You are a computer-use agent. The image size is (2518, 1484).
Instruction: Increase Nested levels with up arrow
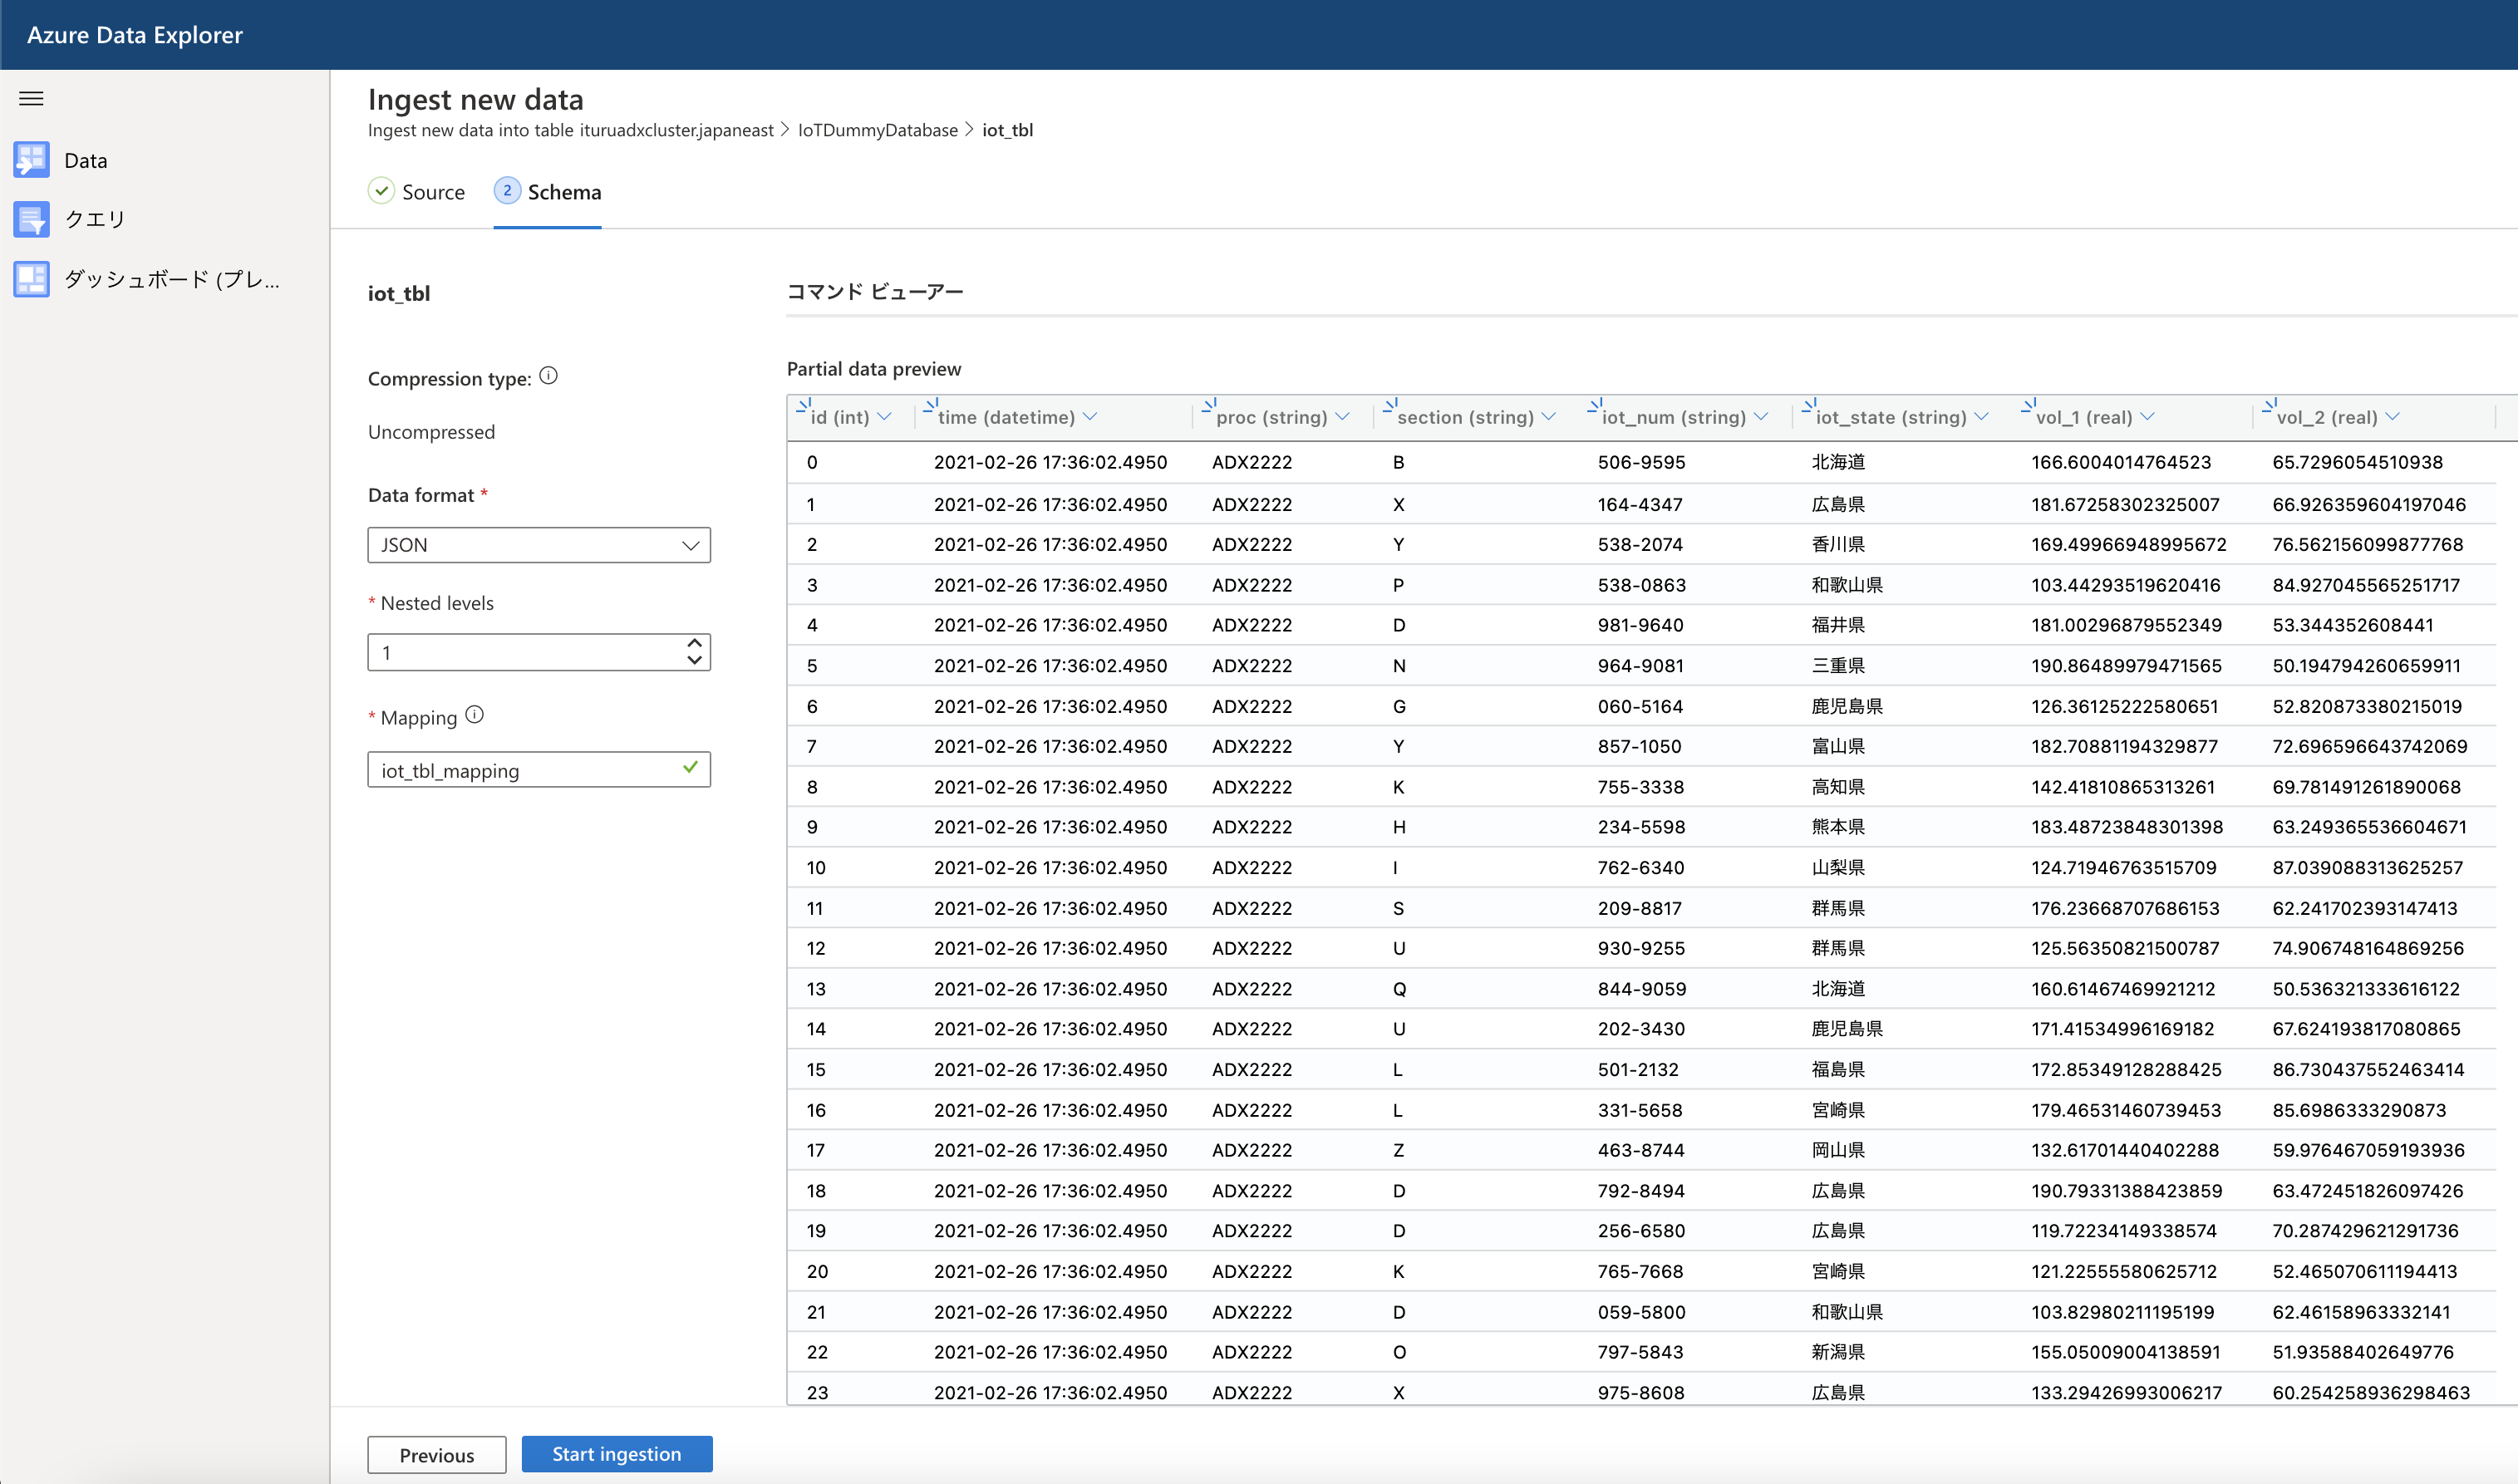click(x=694, y=643)
